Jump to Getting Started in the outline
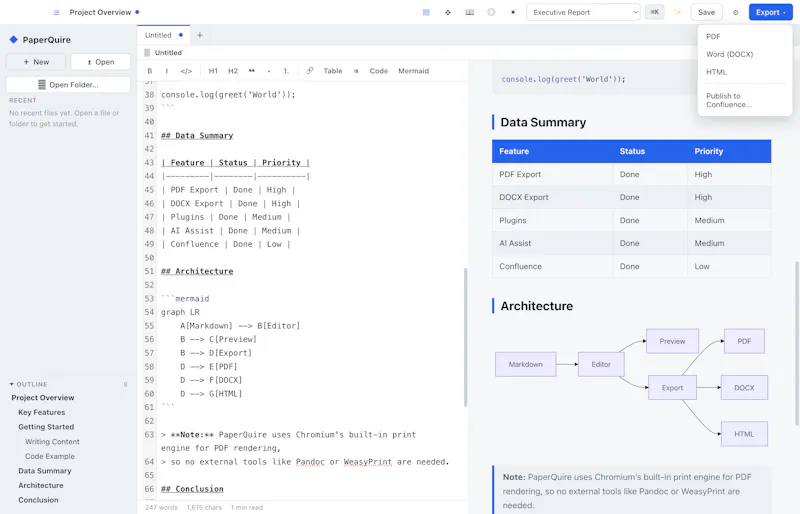800x514 pixels. click(46, 427)
